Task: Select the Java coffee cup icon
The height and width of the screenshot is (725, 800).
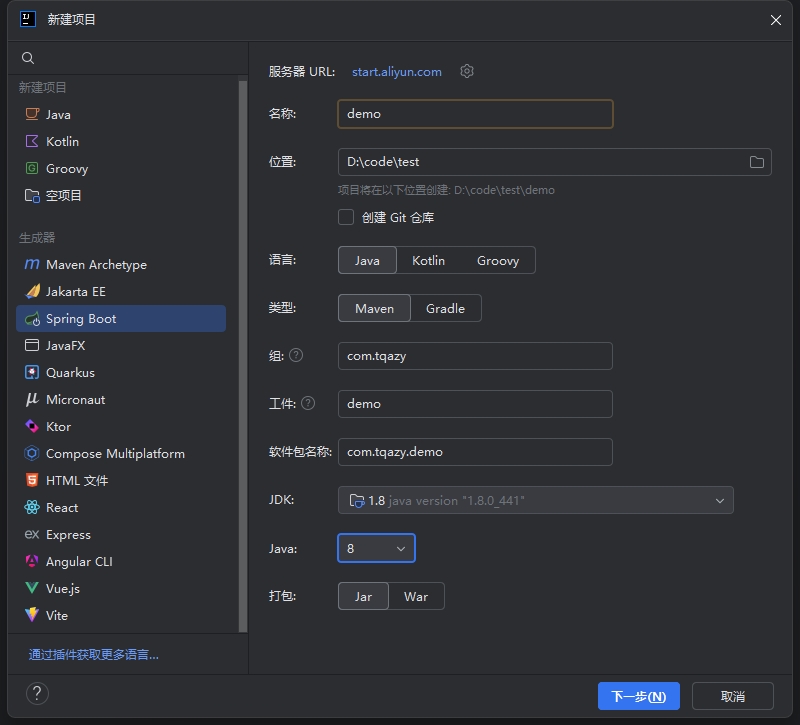Action: click(x=32, y=114)
